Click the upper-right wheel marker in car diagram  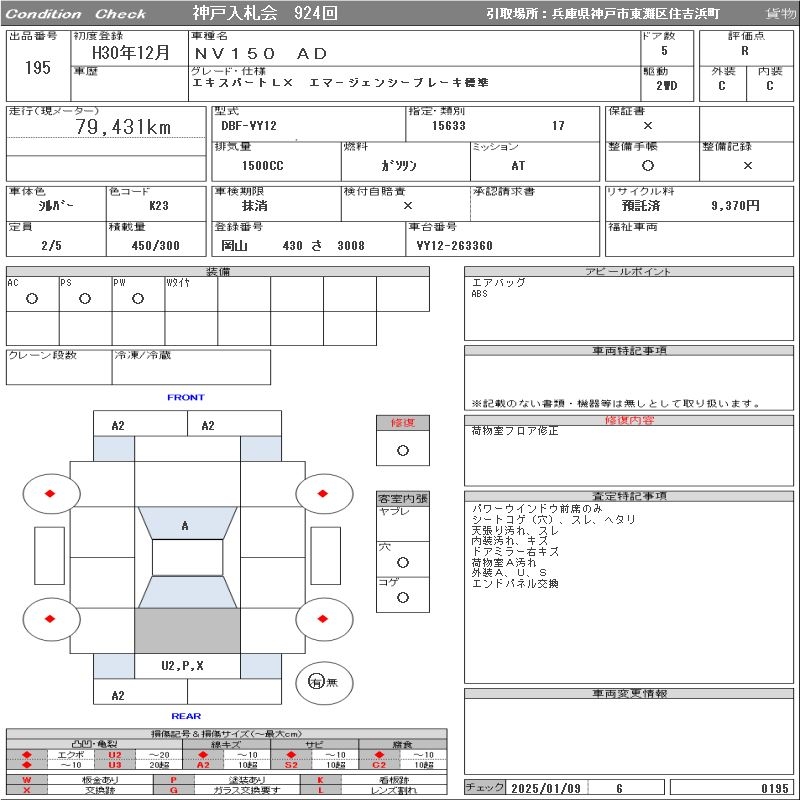[x=324, y=493]
